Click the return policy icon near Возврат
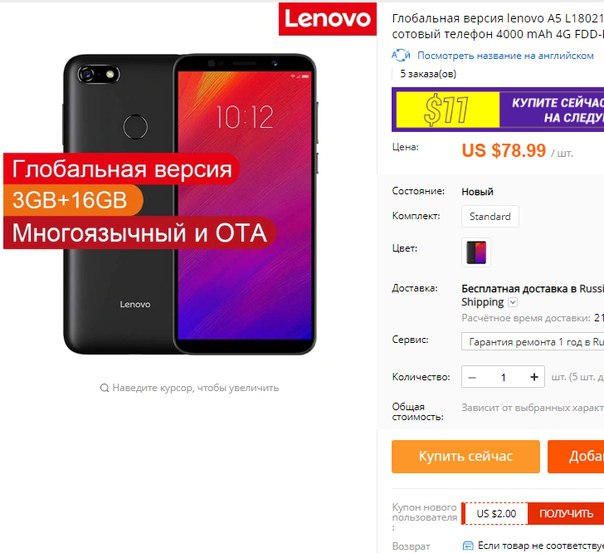This screenshot has width=604, height=553. tap(468, 545)
